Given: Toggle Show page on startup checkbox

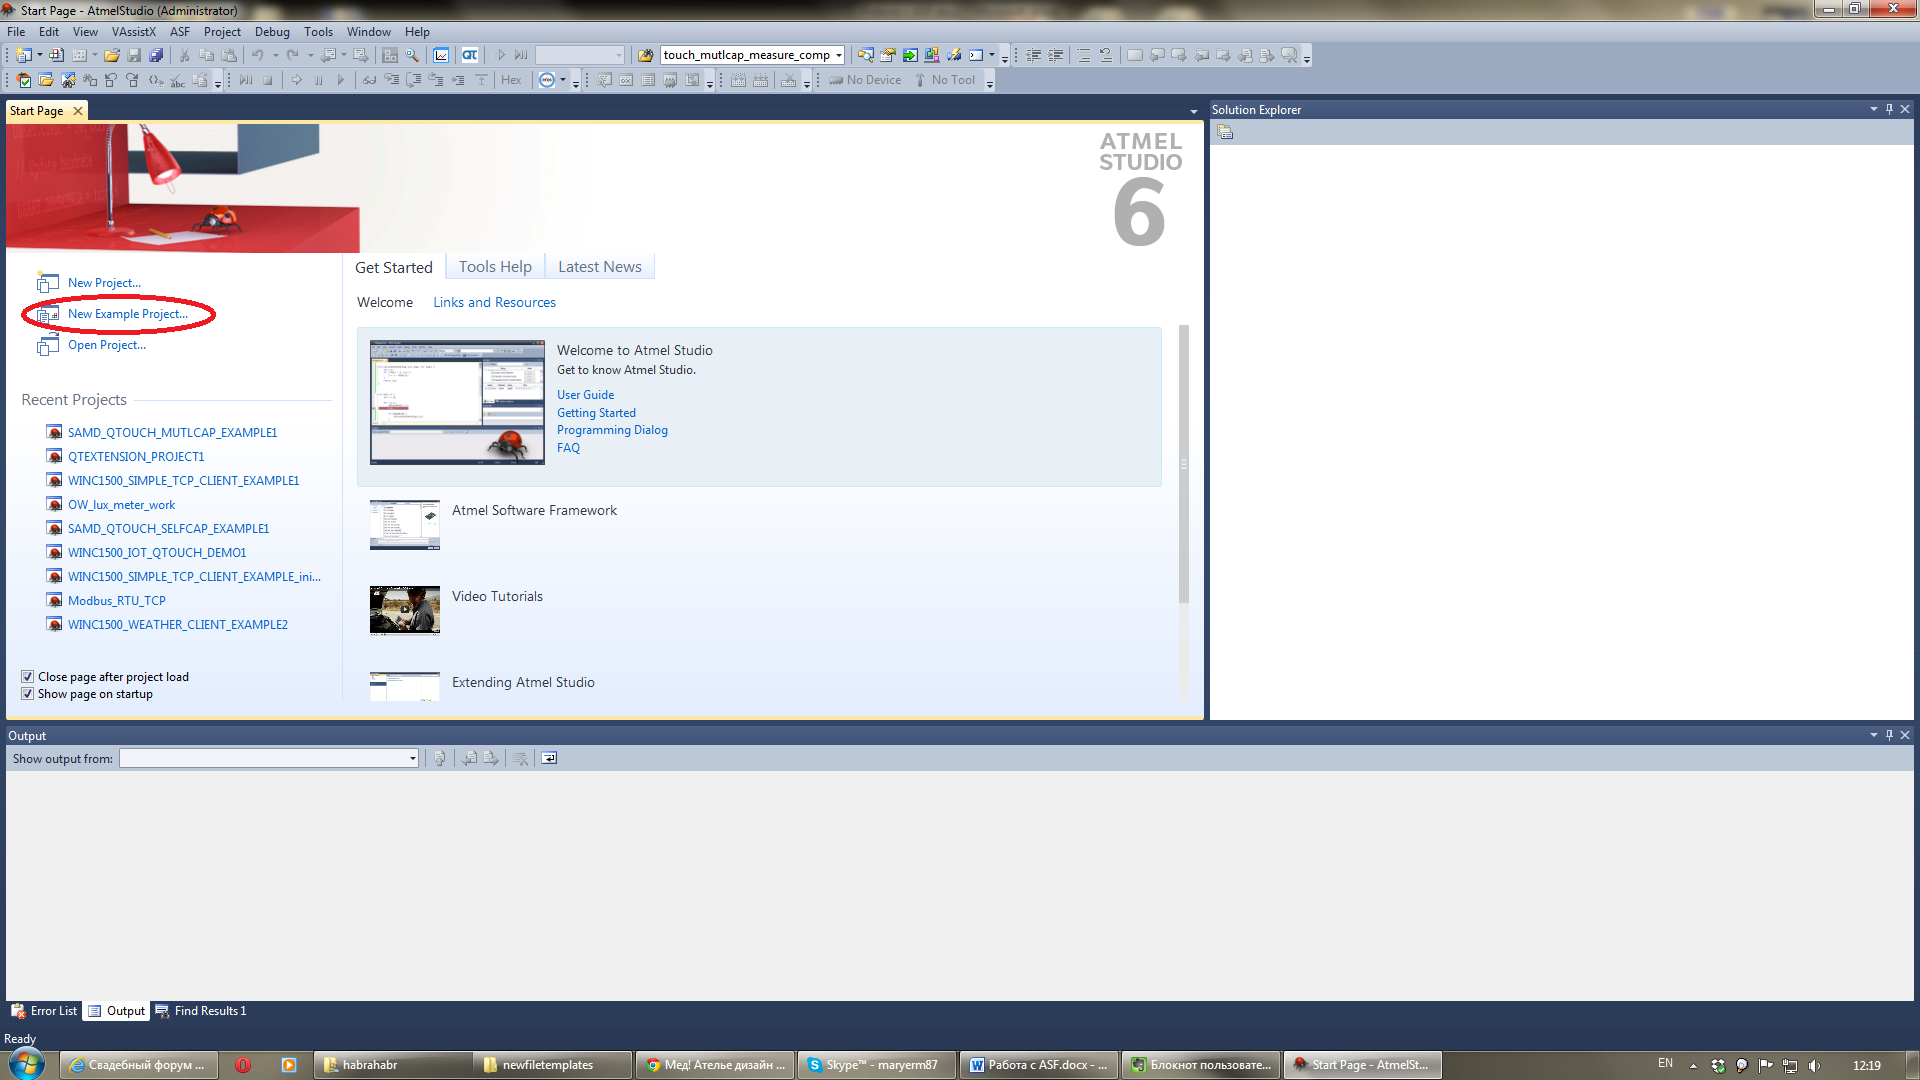Looking at the screenshot, I should coord(28,694).
